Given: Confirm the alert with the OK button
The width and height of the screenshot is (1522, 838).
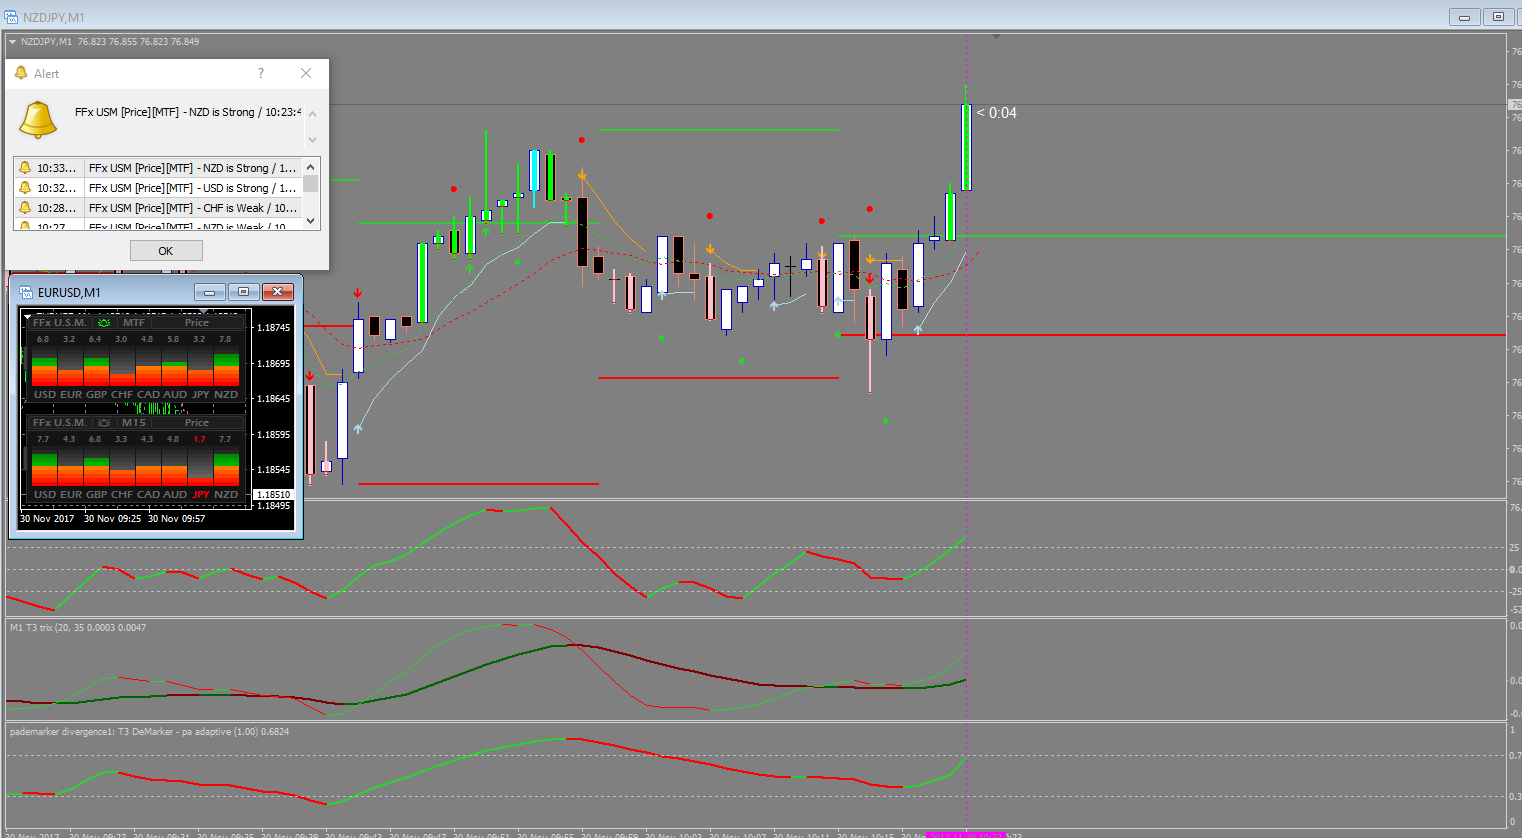Looking at the screenshot, I should (x=166, y=251).
